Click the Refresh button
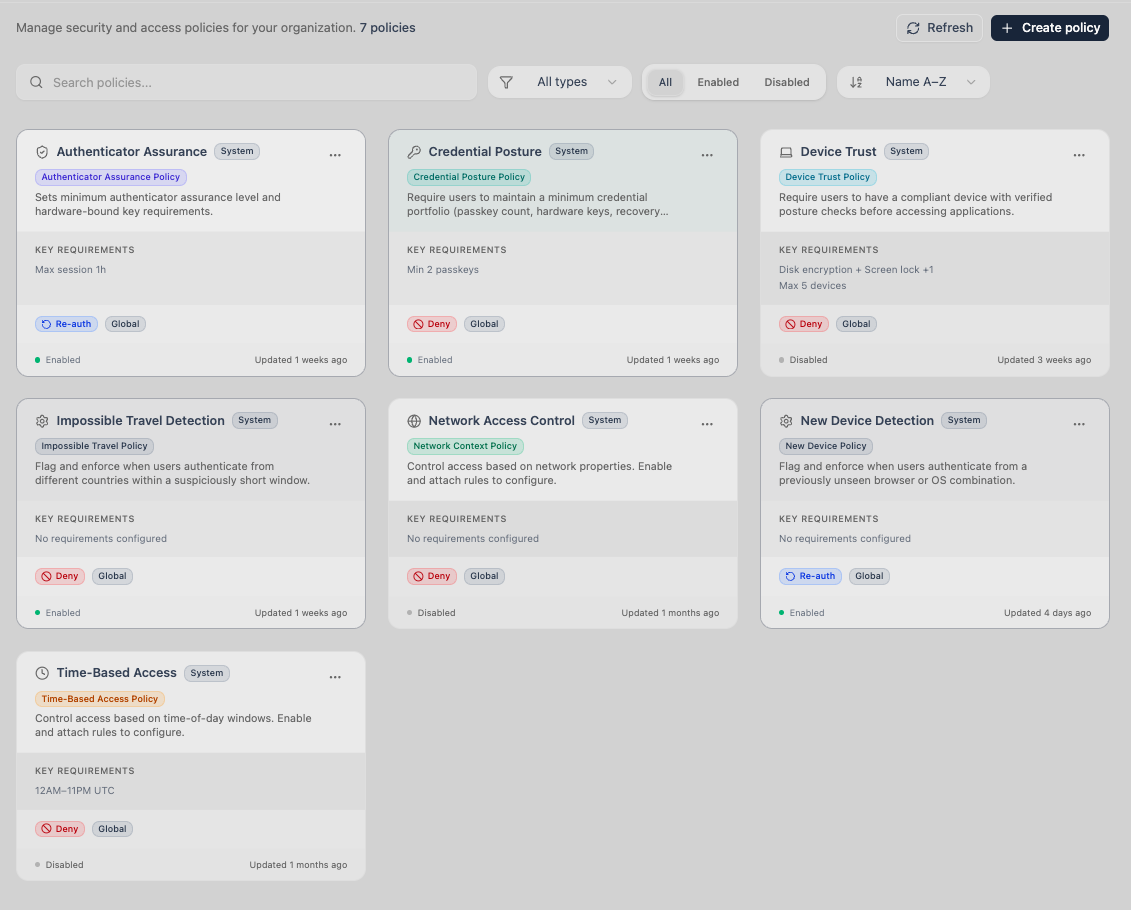 pyautogui.click(x=939, y=28)
